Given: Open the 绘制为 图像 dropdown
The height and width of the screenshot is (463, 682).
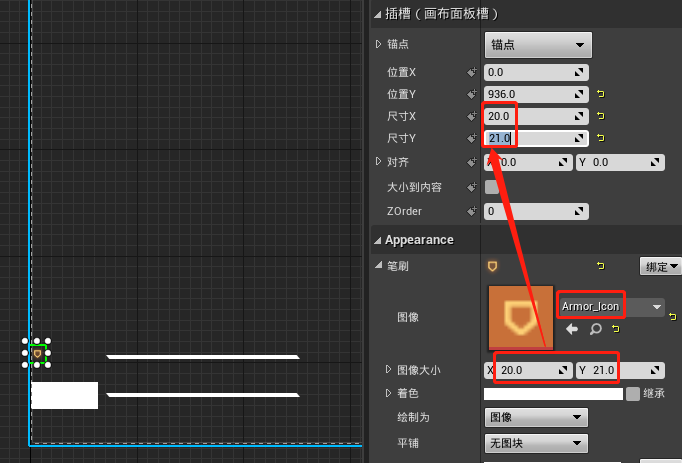Looking at the screenshot, I should tap(536, 417).
